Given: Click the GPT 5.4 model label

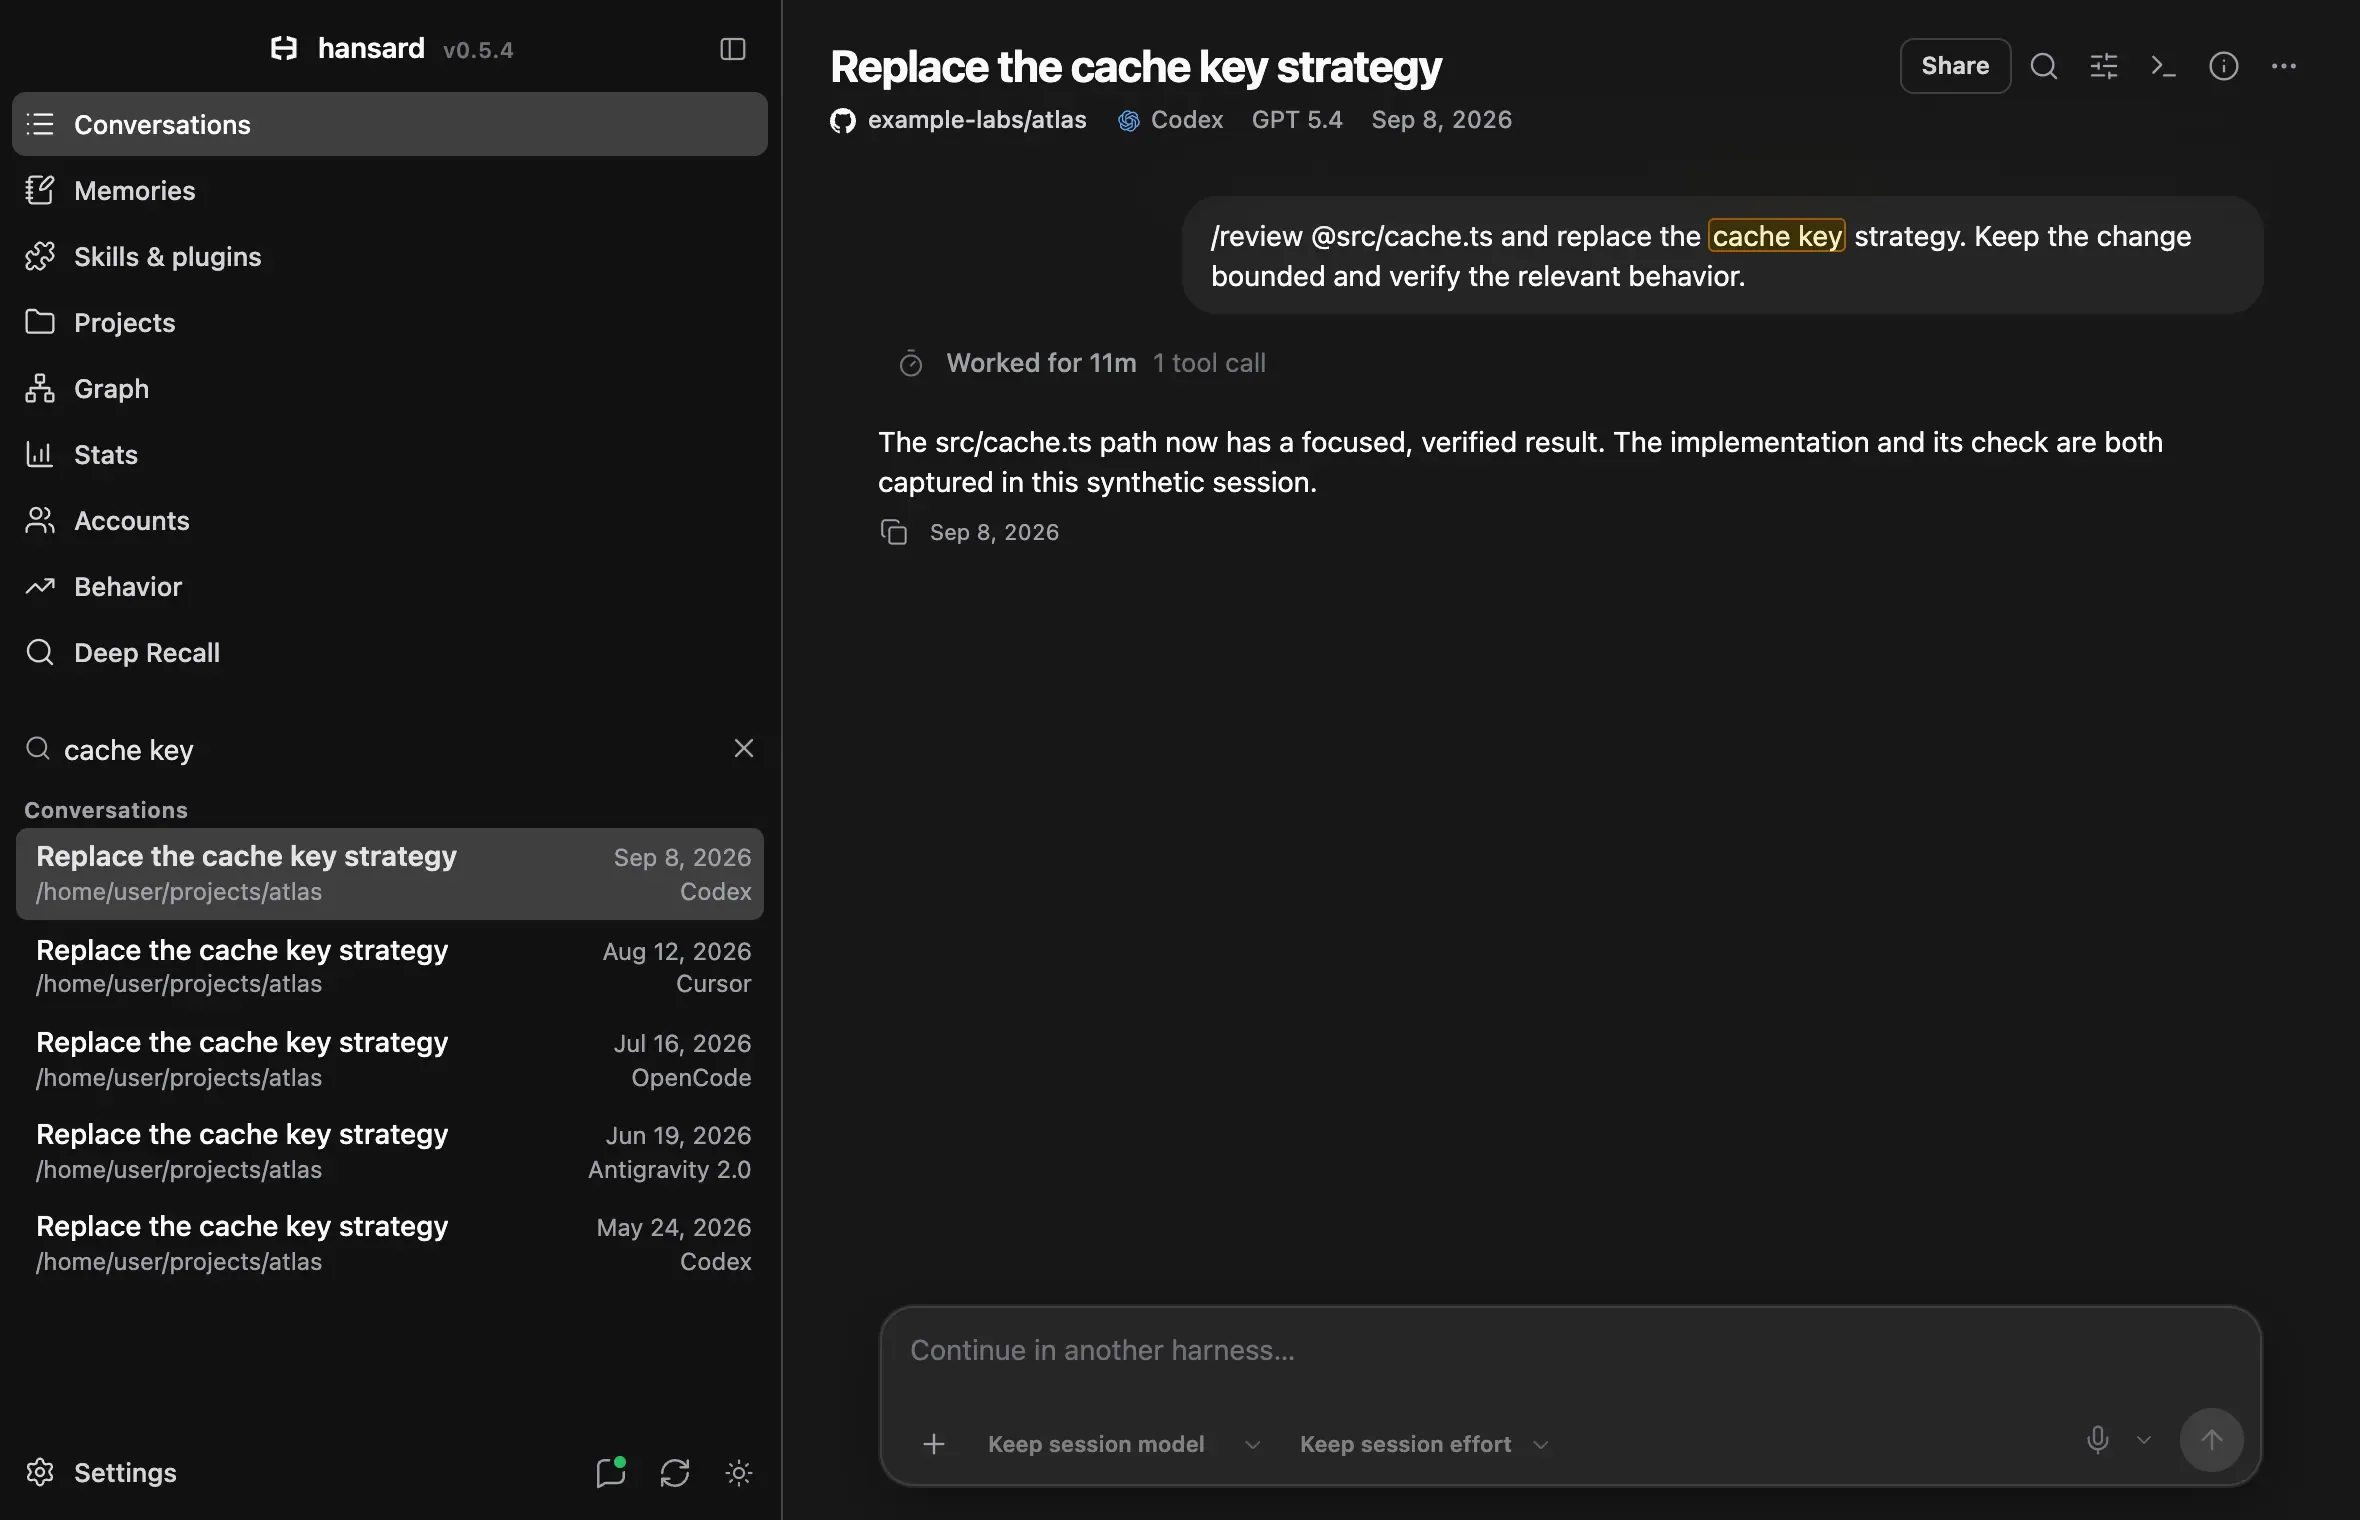Looking at the screenshot, I should pos(1297,120).
